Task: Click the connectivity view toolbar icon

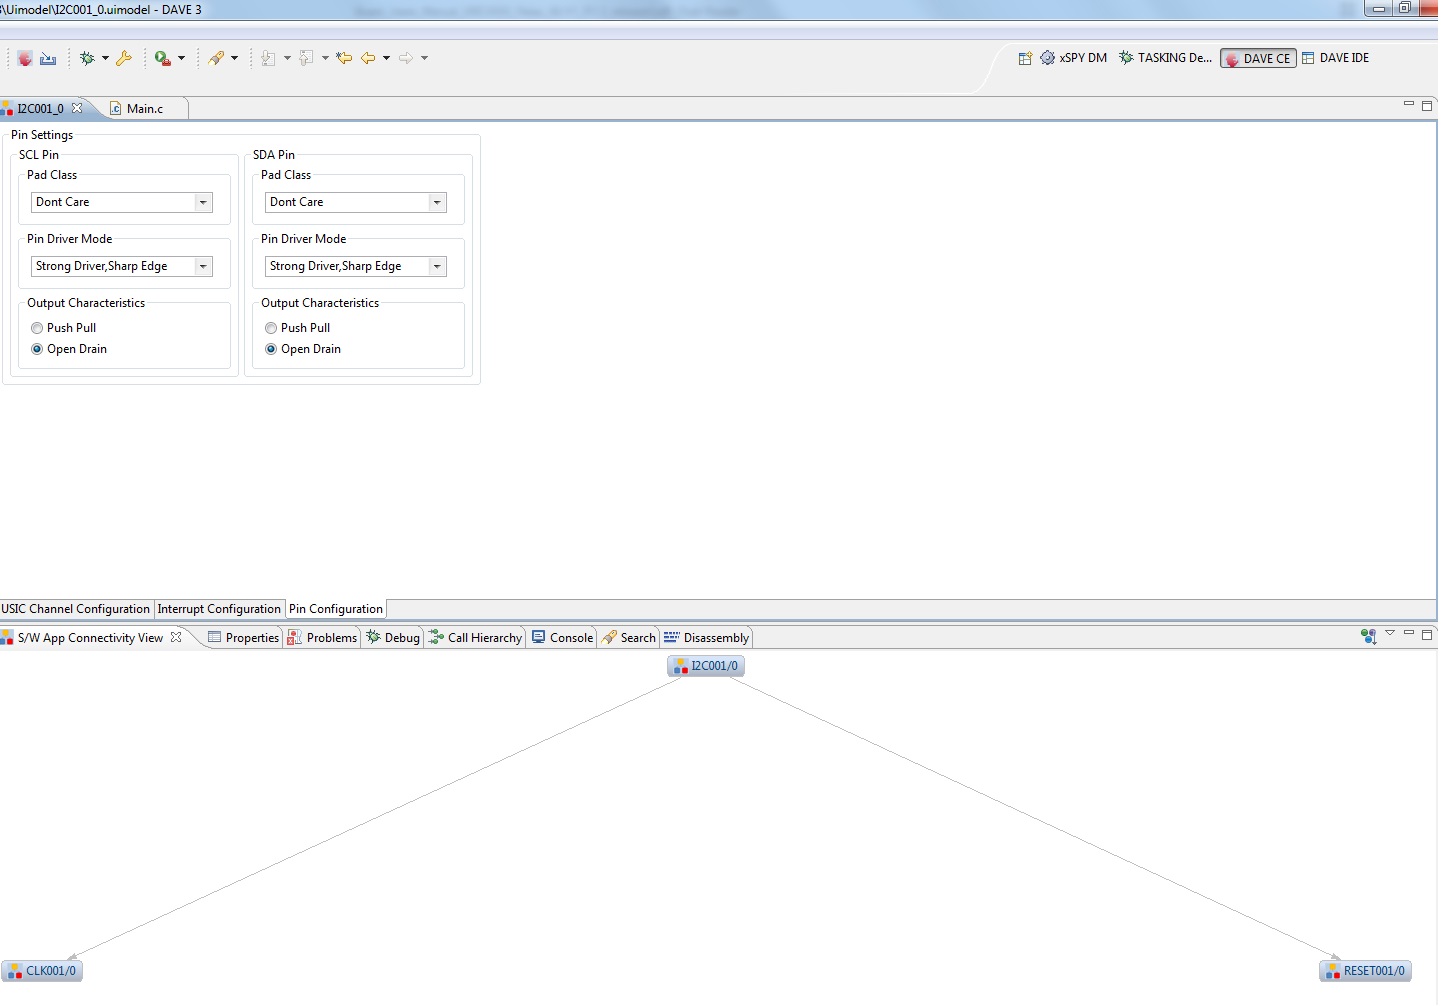Action: [1368, 635]
